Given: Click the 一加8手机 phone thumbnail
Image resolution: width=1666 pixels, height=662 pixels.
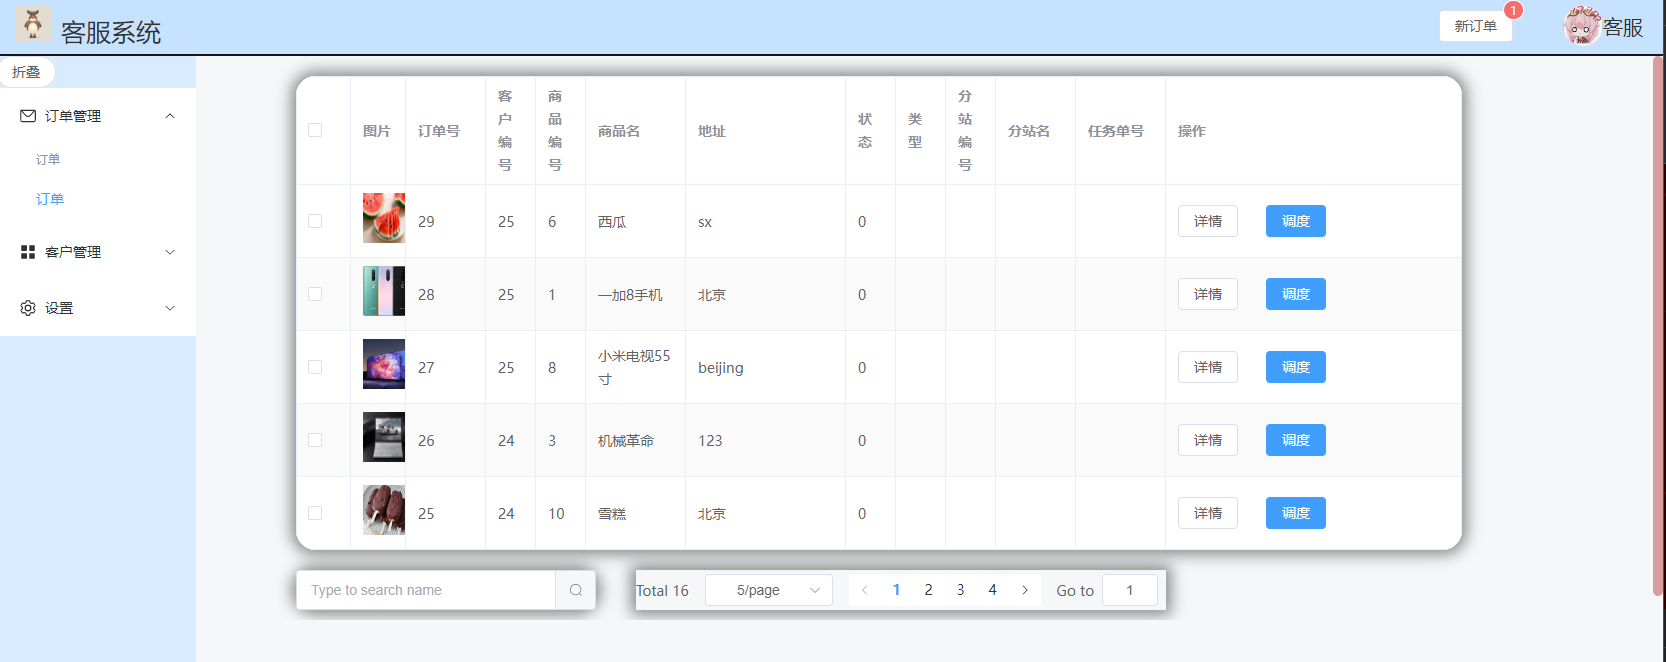Looking at the screenshot, I should coord(384,291).
